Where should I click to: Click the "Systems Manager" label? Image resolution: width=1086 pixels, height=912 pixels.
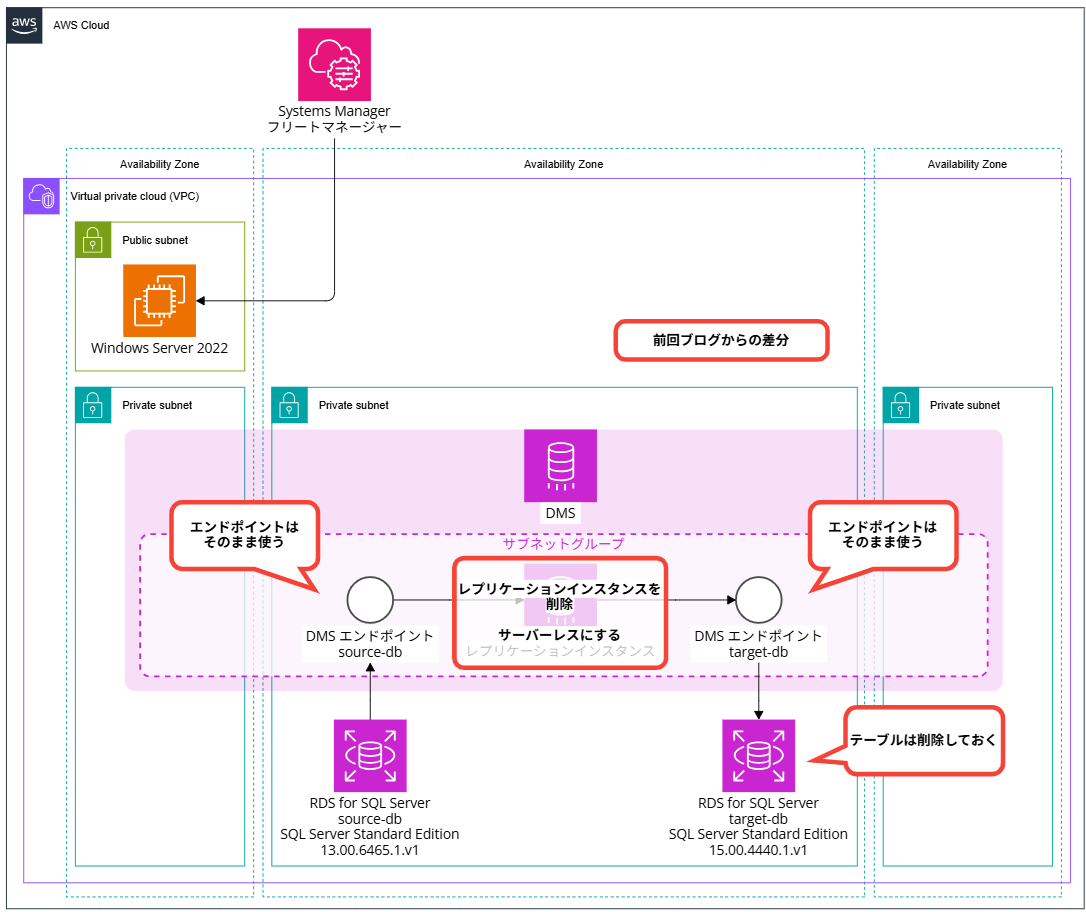coord(335,111)
